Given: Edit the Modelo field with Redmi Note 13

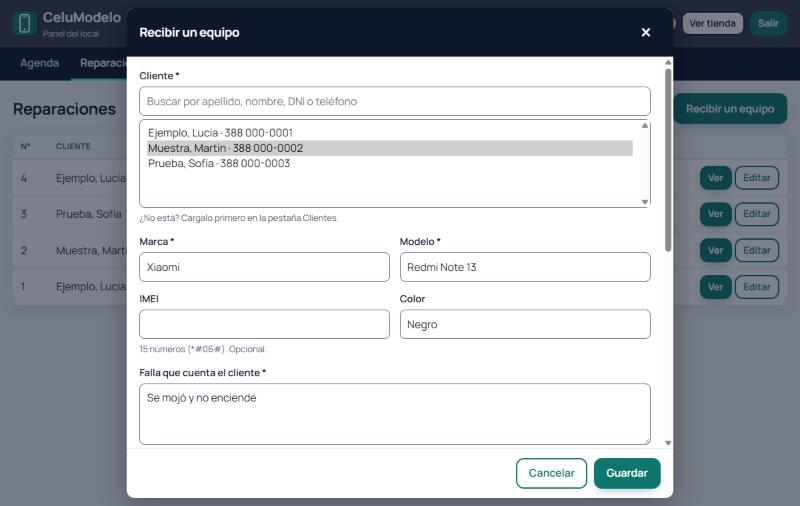Looking at the screenshot, I should 525,267.
